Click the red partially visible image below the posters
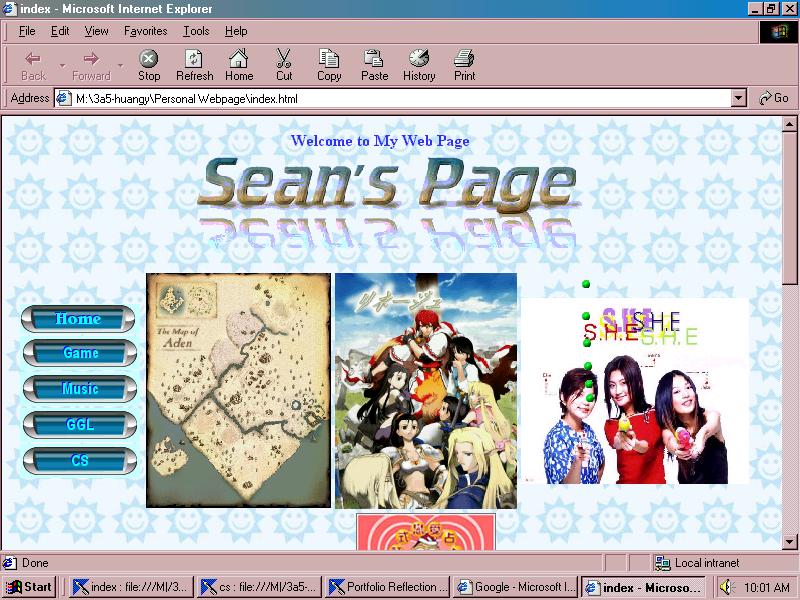This screenshot has height=600, width=800. [426, 532]
